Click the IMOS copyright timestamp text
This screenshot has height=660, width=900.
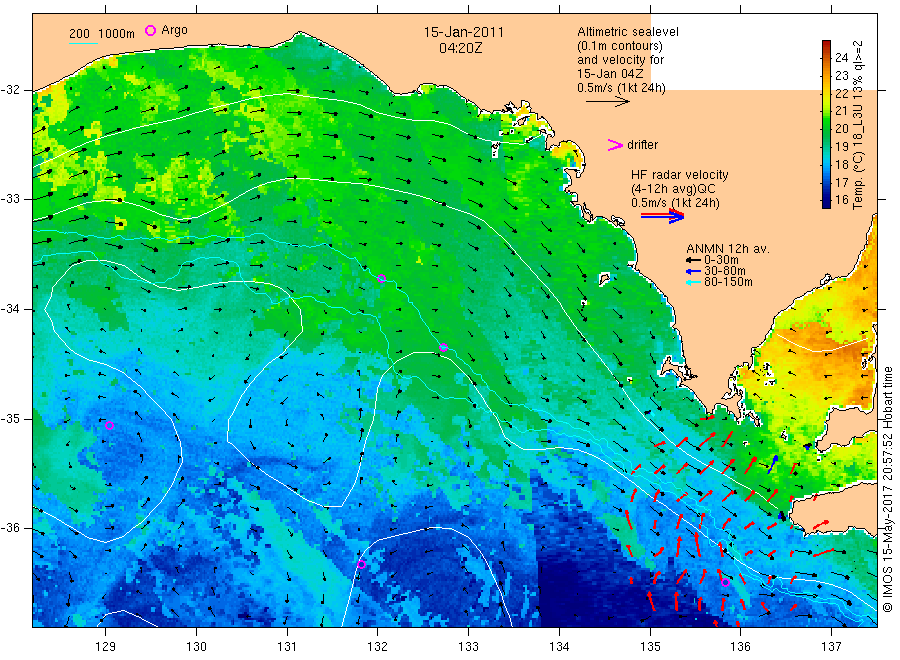(x=887, y=489)
